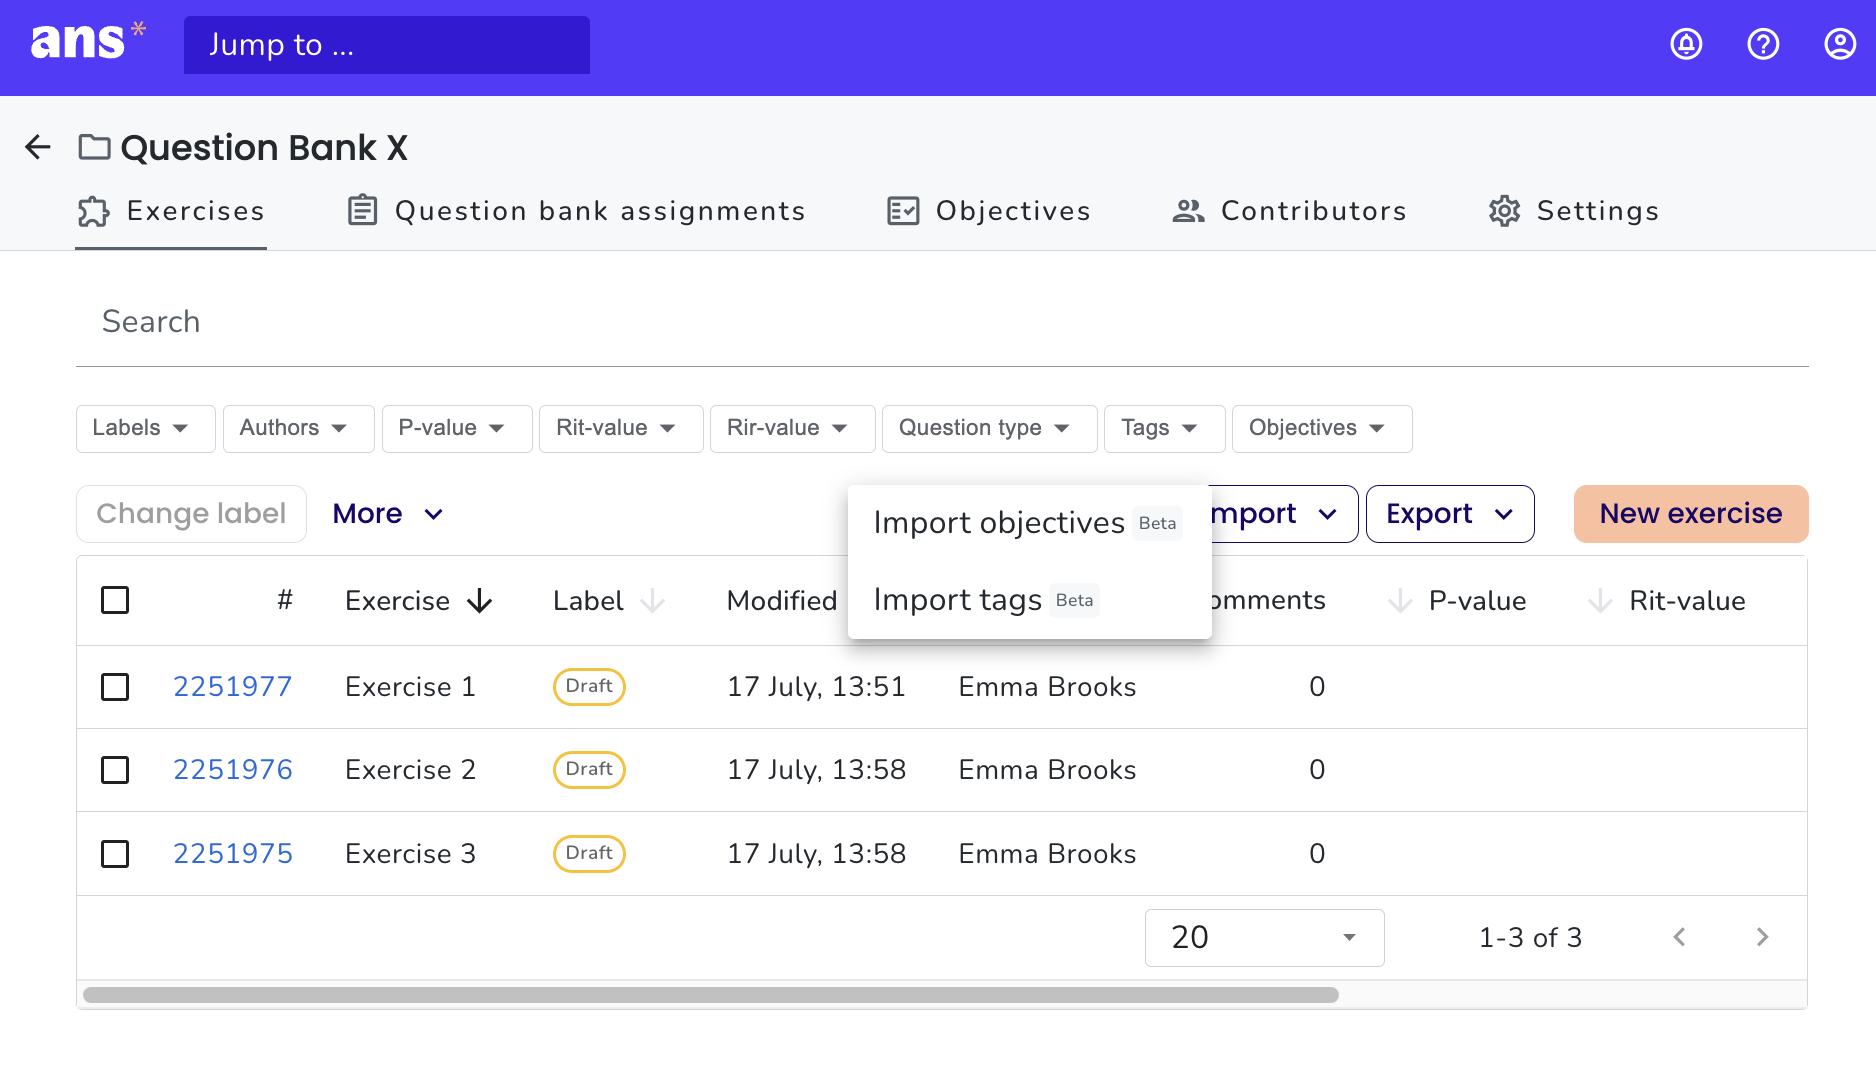Go back using the arrow icon
Screen dimensions: 1876x1068
(38, 147)
